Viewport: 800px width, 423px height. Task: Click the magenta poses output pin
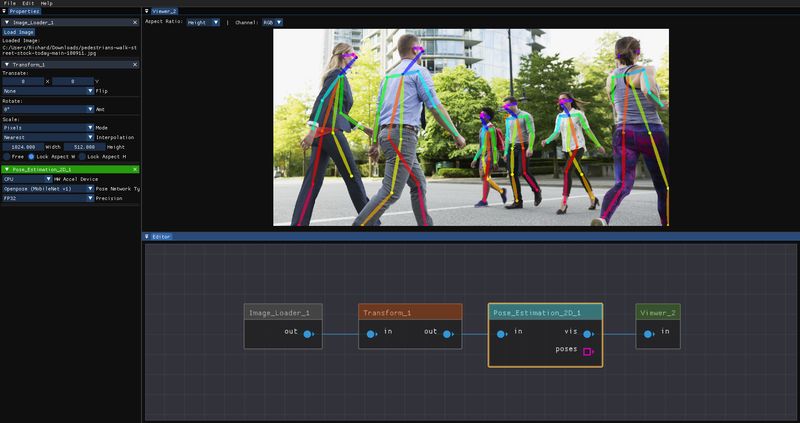tap(589, 351)
